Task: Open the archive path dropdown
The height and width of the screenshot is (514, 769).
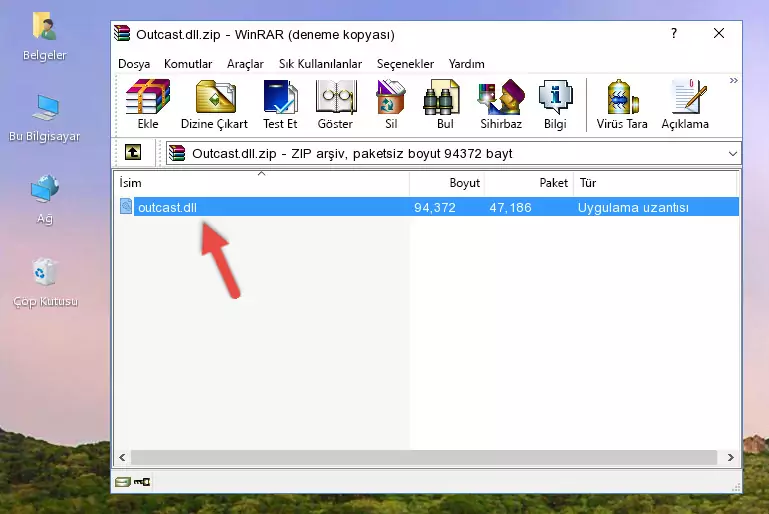Action: [x=733, y=154]
